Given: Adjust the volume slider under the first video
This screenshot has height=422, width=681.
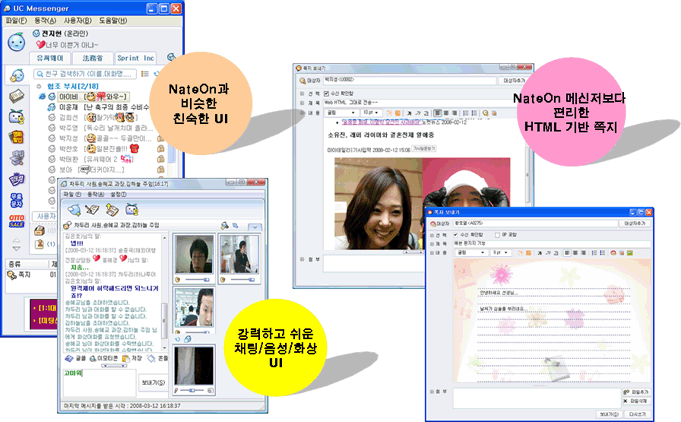Looking at the screenshot, I should click(x=190, y=279).
